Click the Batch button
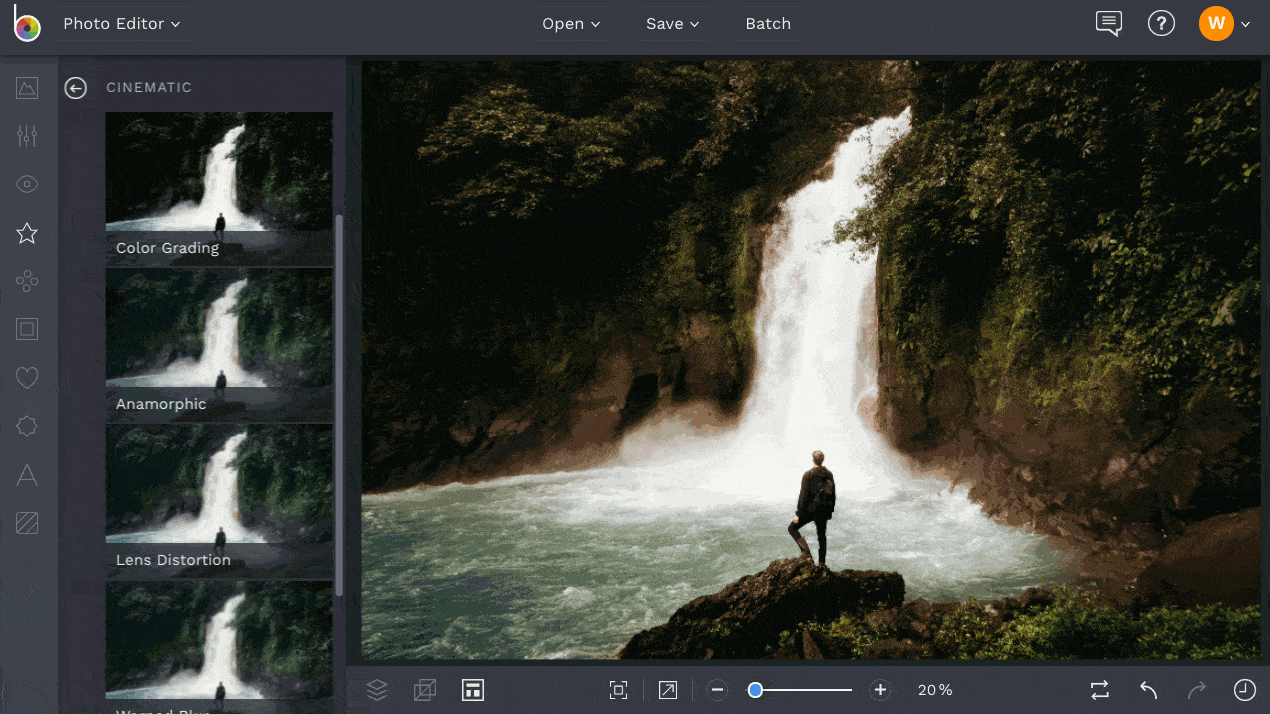1270x714 pixels. pyautogui.click(x=768, y=24)
